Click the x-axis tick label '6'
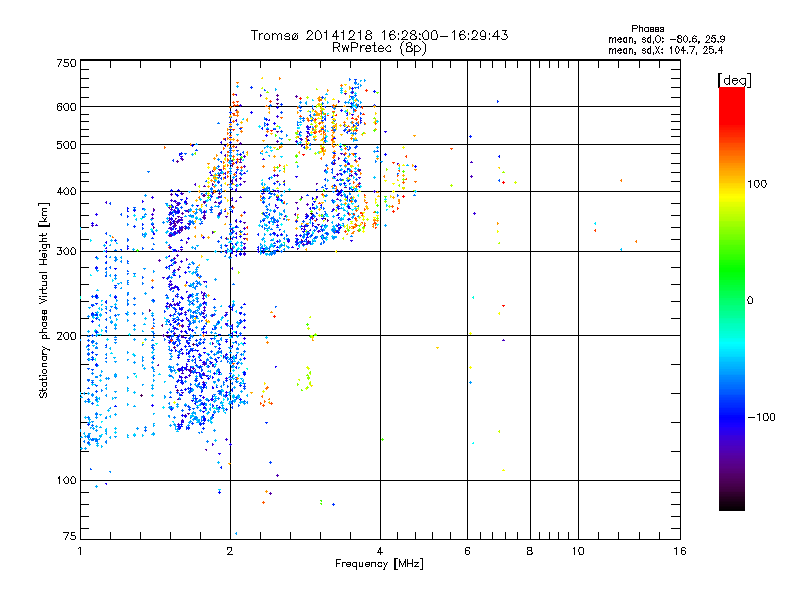 click(467, 551)
